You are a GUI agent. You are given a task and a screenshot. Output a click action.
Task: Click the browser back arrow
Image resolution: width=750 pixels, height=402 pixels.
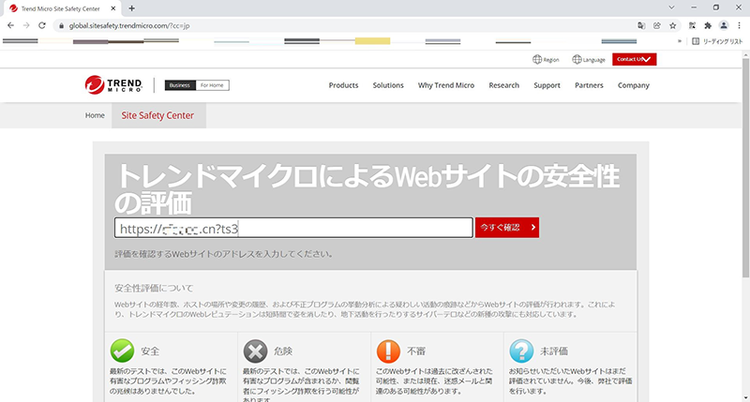coord(11,25)
